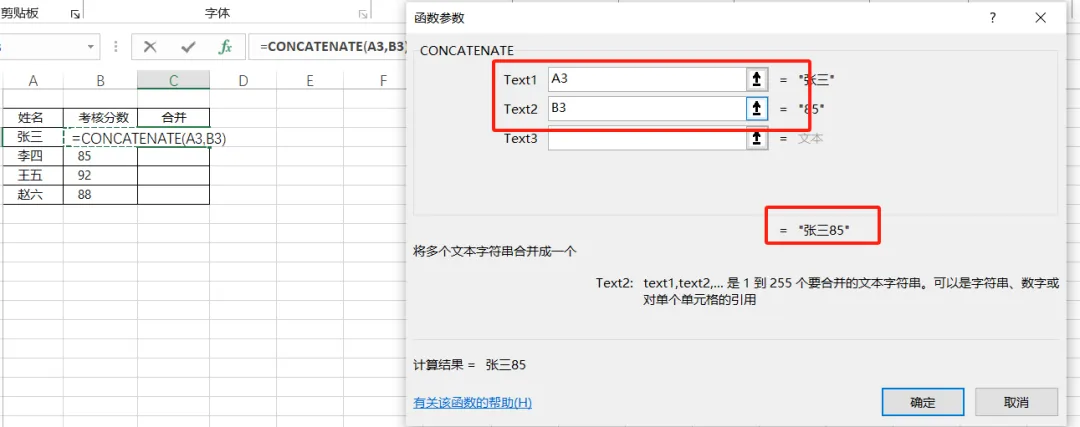Collapse dialog using Text1 range selector icon
The width and height of the screenshot is (1080, 427).
[x=757, y=79]
